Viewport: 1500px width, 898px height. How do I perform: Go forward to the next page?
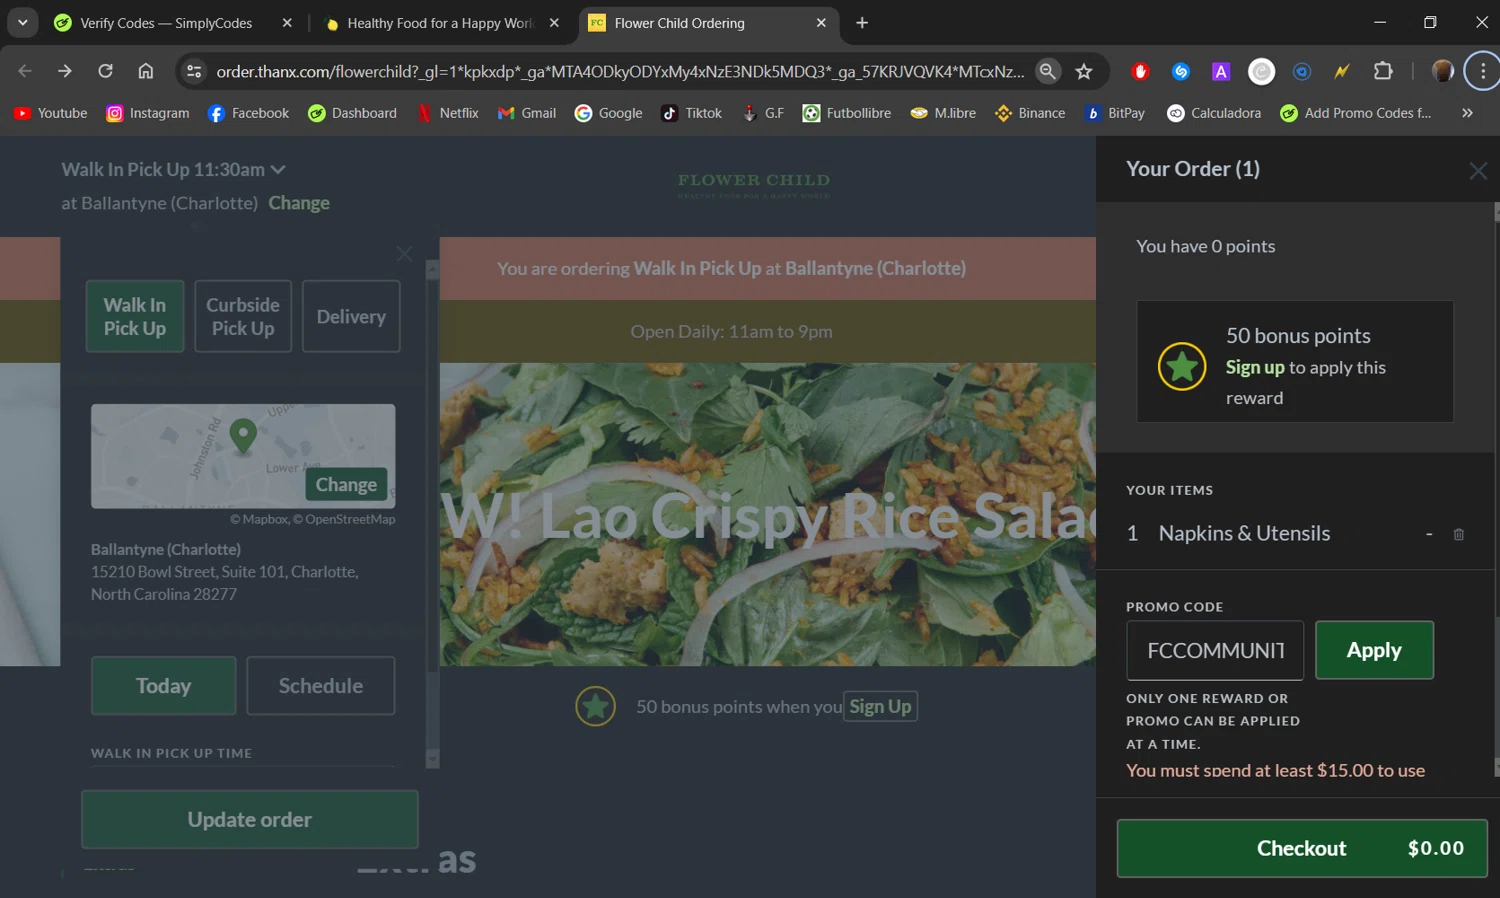pyautogui.click(x=65, y=71)
